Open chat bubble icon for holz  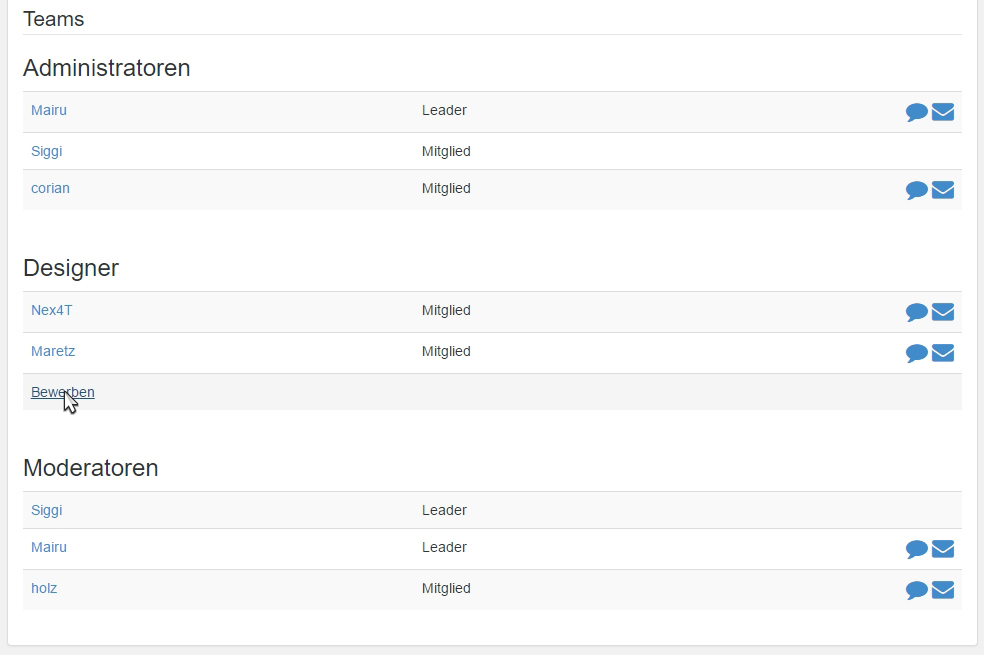pos(916,590)
